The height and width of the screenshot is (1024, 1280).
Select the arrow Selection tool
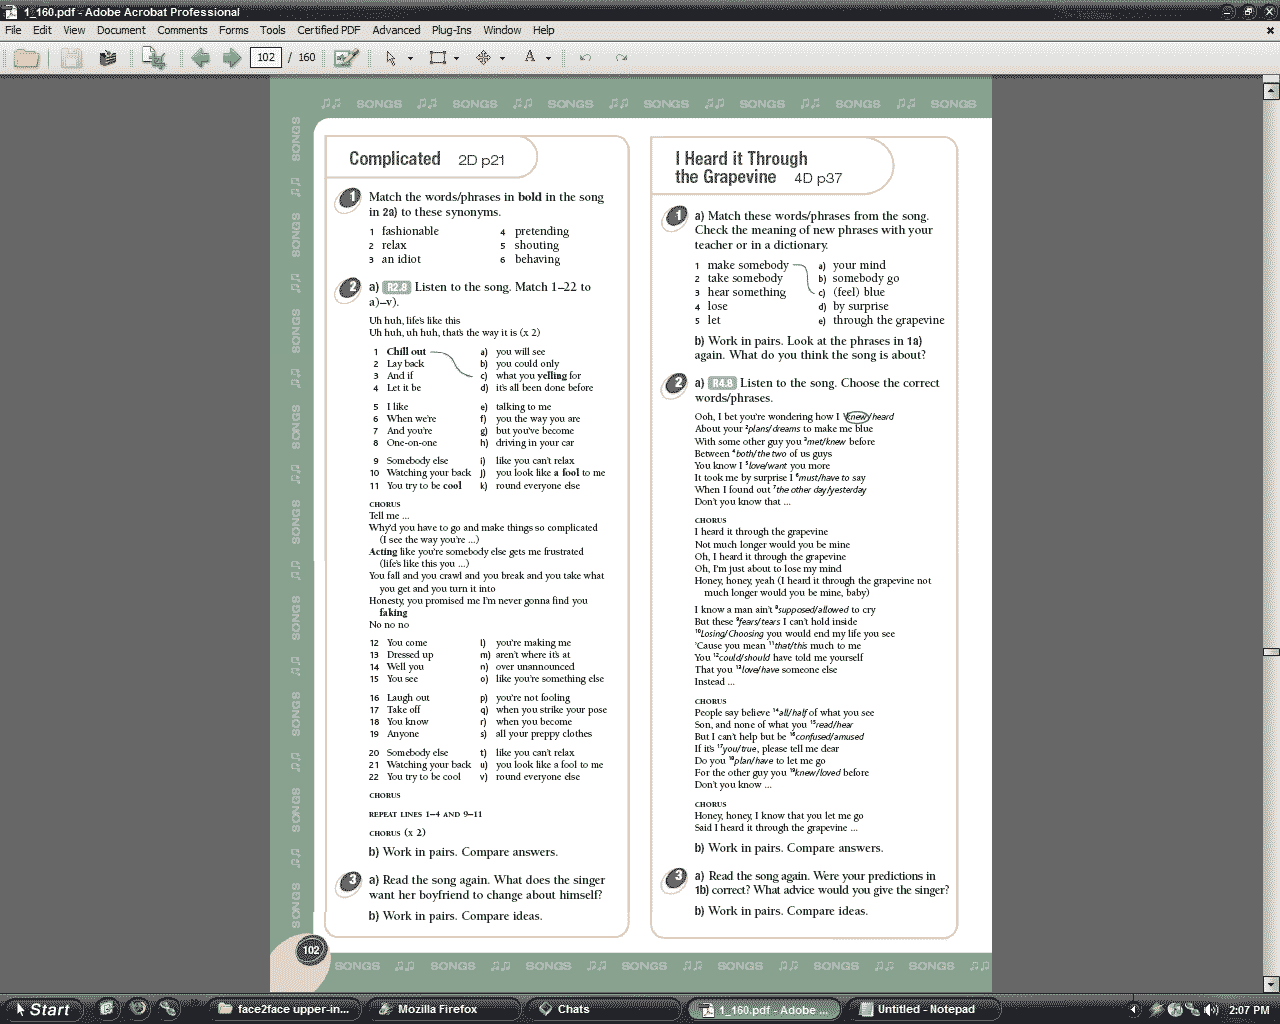tap(391, 58)
